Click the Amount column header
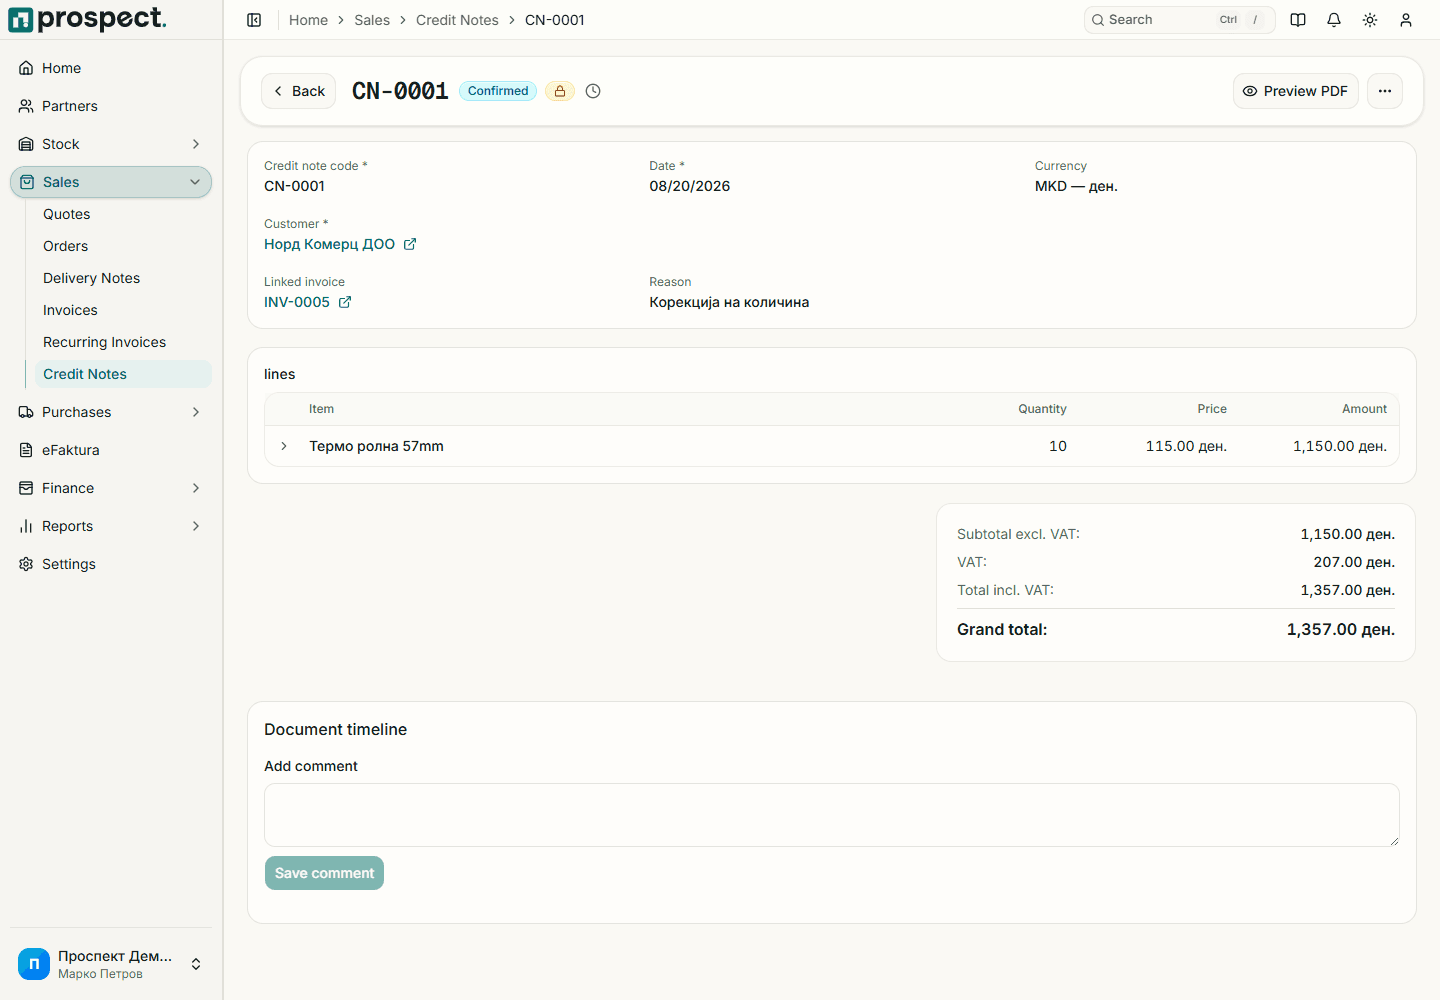 click(x=1364, y=409)
